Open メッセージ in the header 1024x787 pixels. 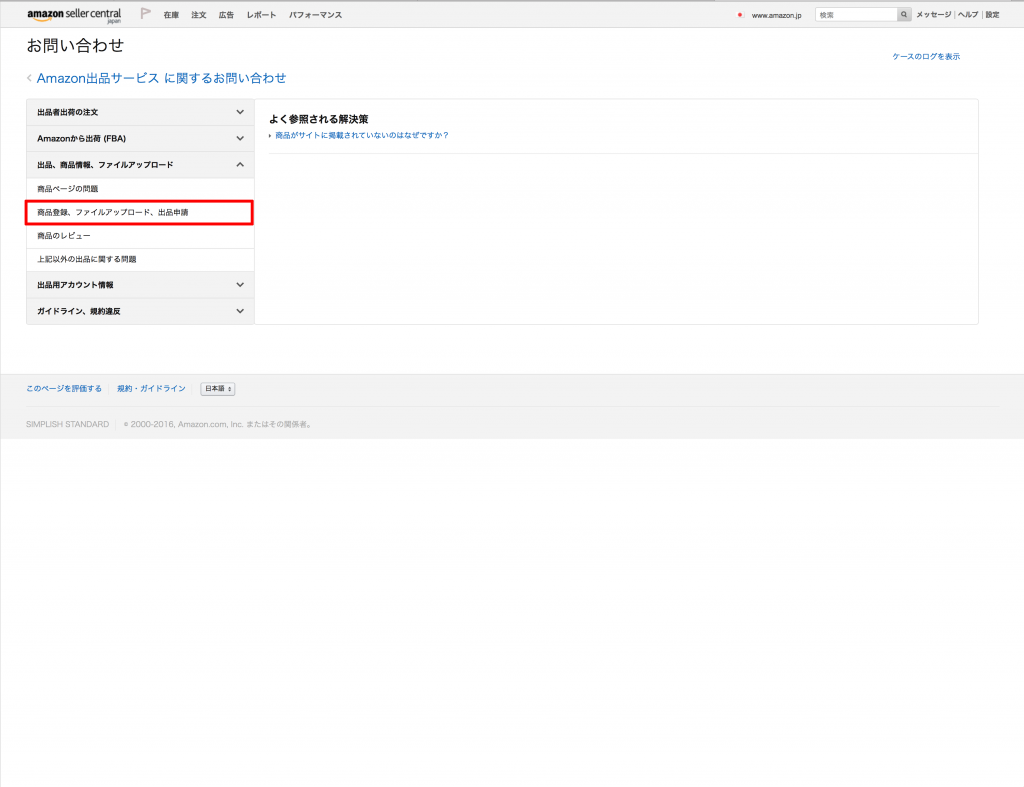[x=933, y=14]
